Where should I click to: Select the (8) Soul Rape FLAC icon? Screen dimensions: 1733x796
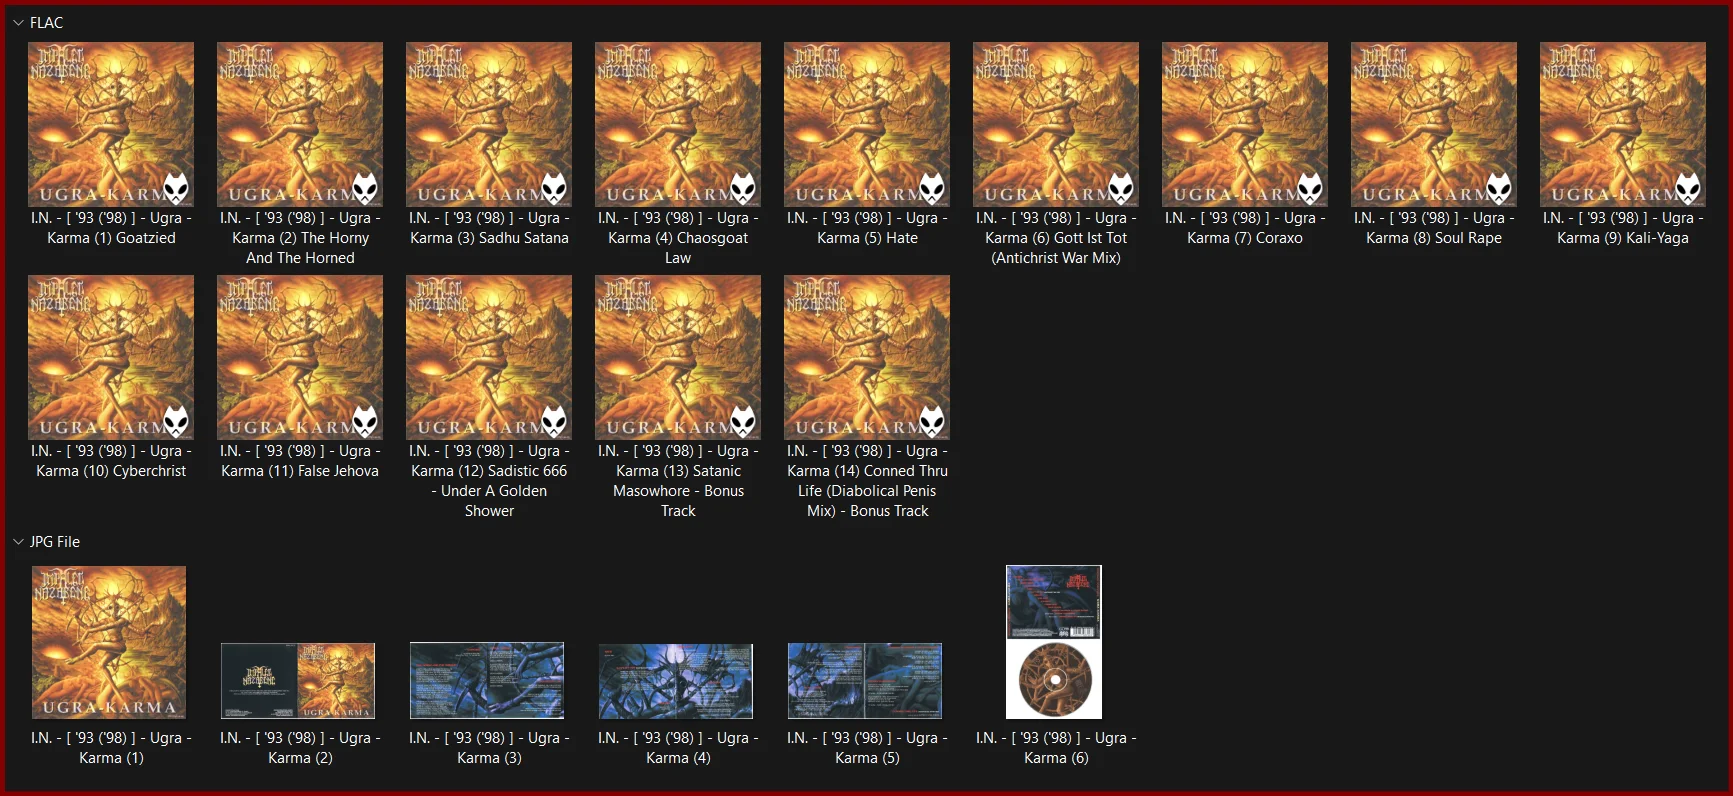1434,124
